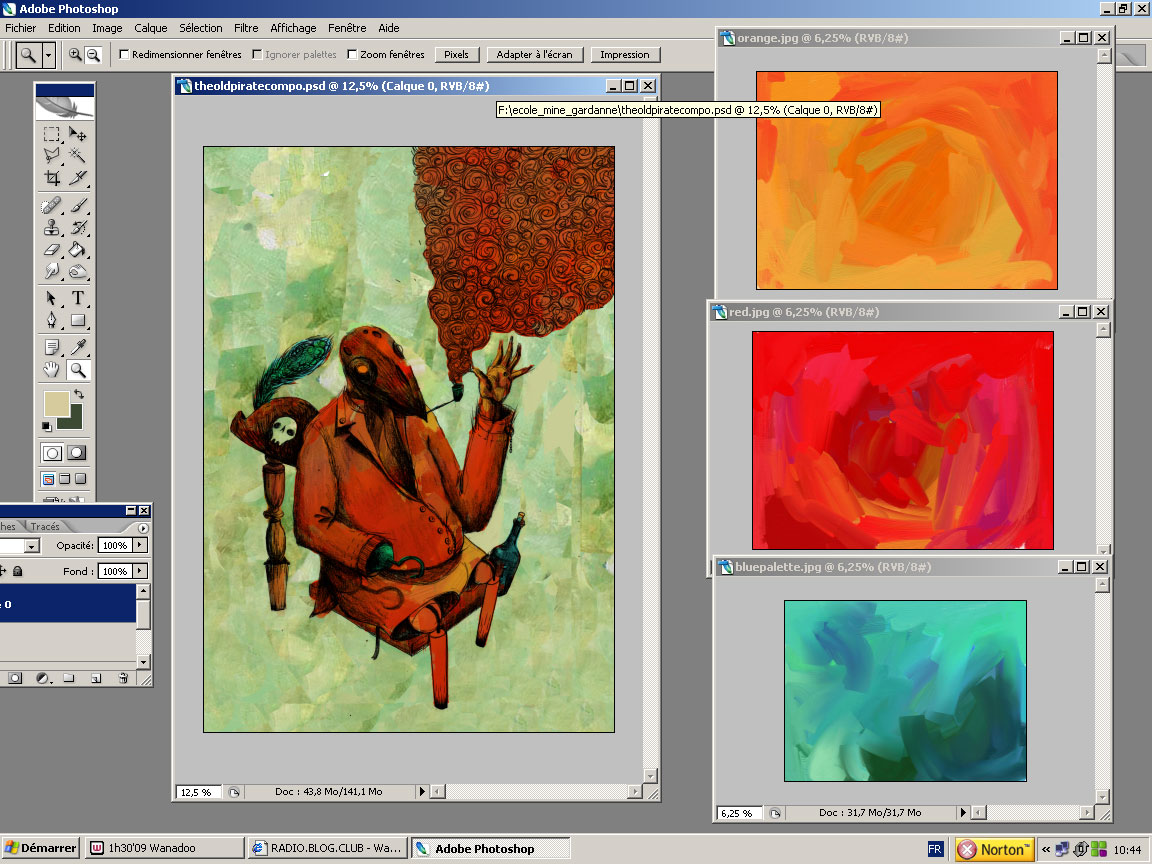Switch to standard screen mode
1152x864 pixels.
pos(48,479)
